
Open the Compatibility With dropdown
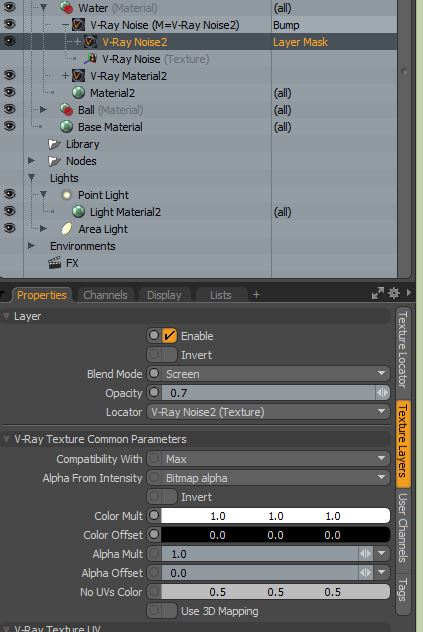click(x=269, y=459)
